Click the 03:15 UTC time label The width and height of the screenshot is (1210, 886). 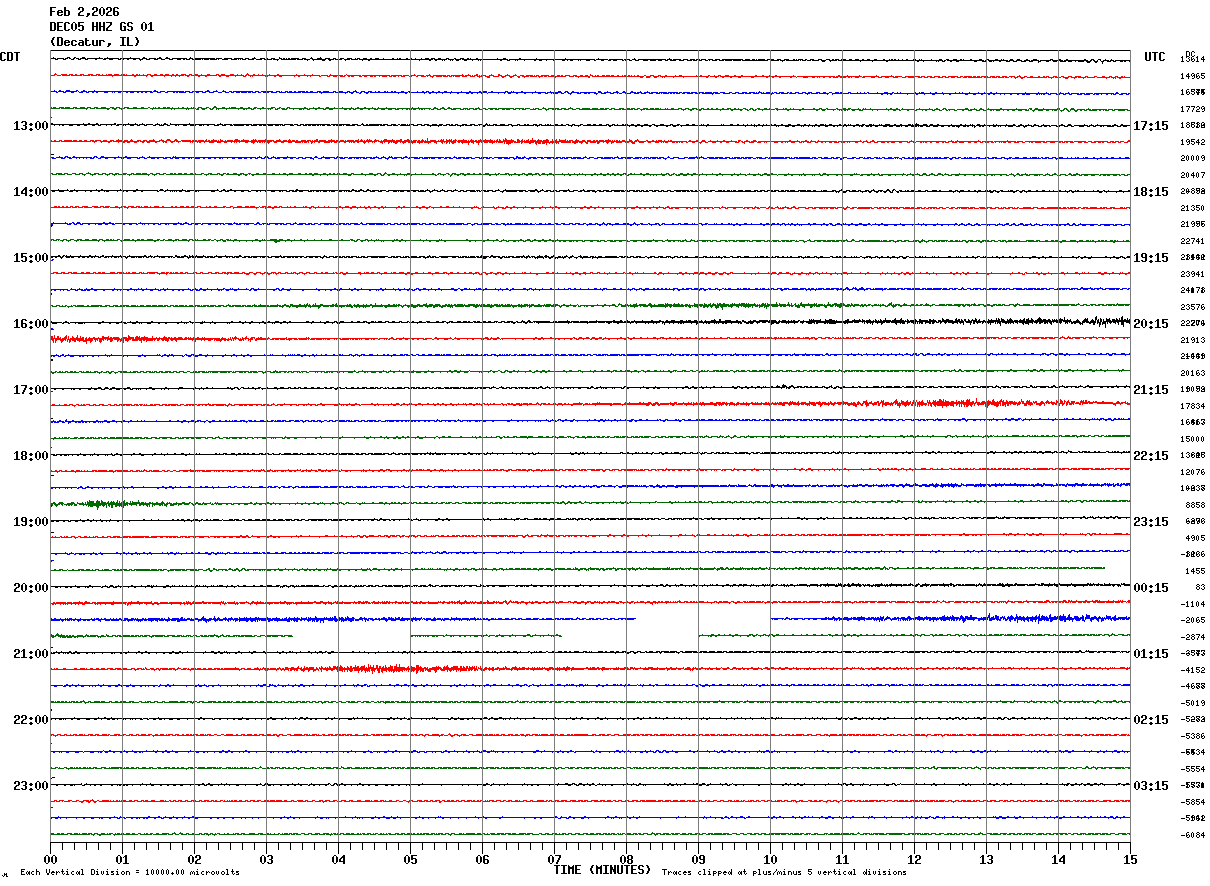tap(1151, 786)
